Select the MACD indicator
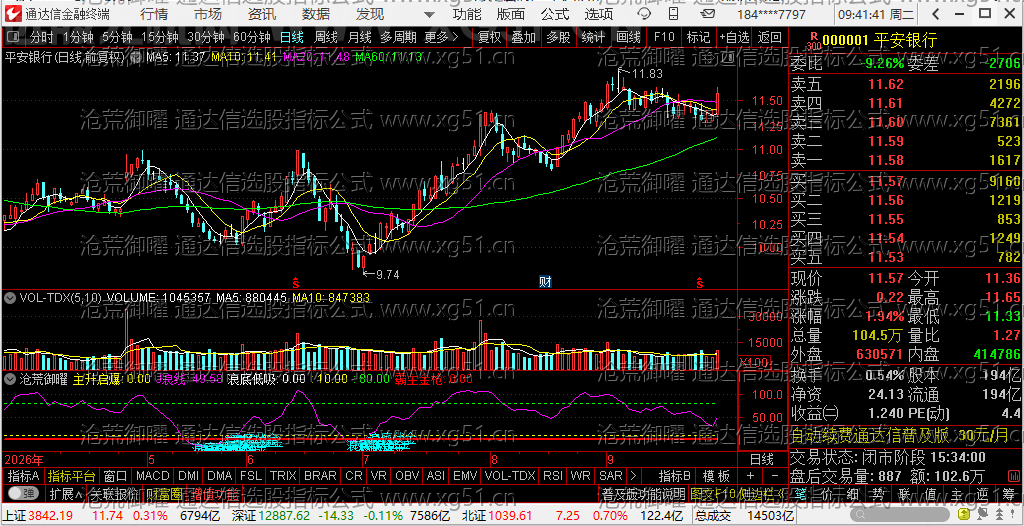The image size is (1024, 526). 153,475
